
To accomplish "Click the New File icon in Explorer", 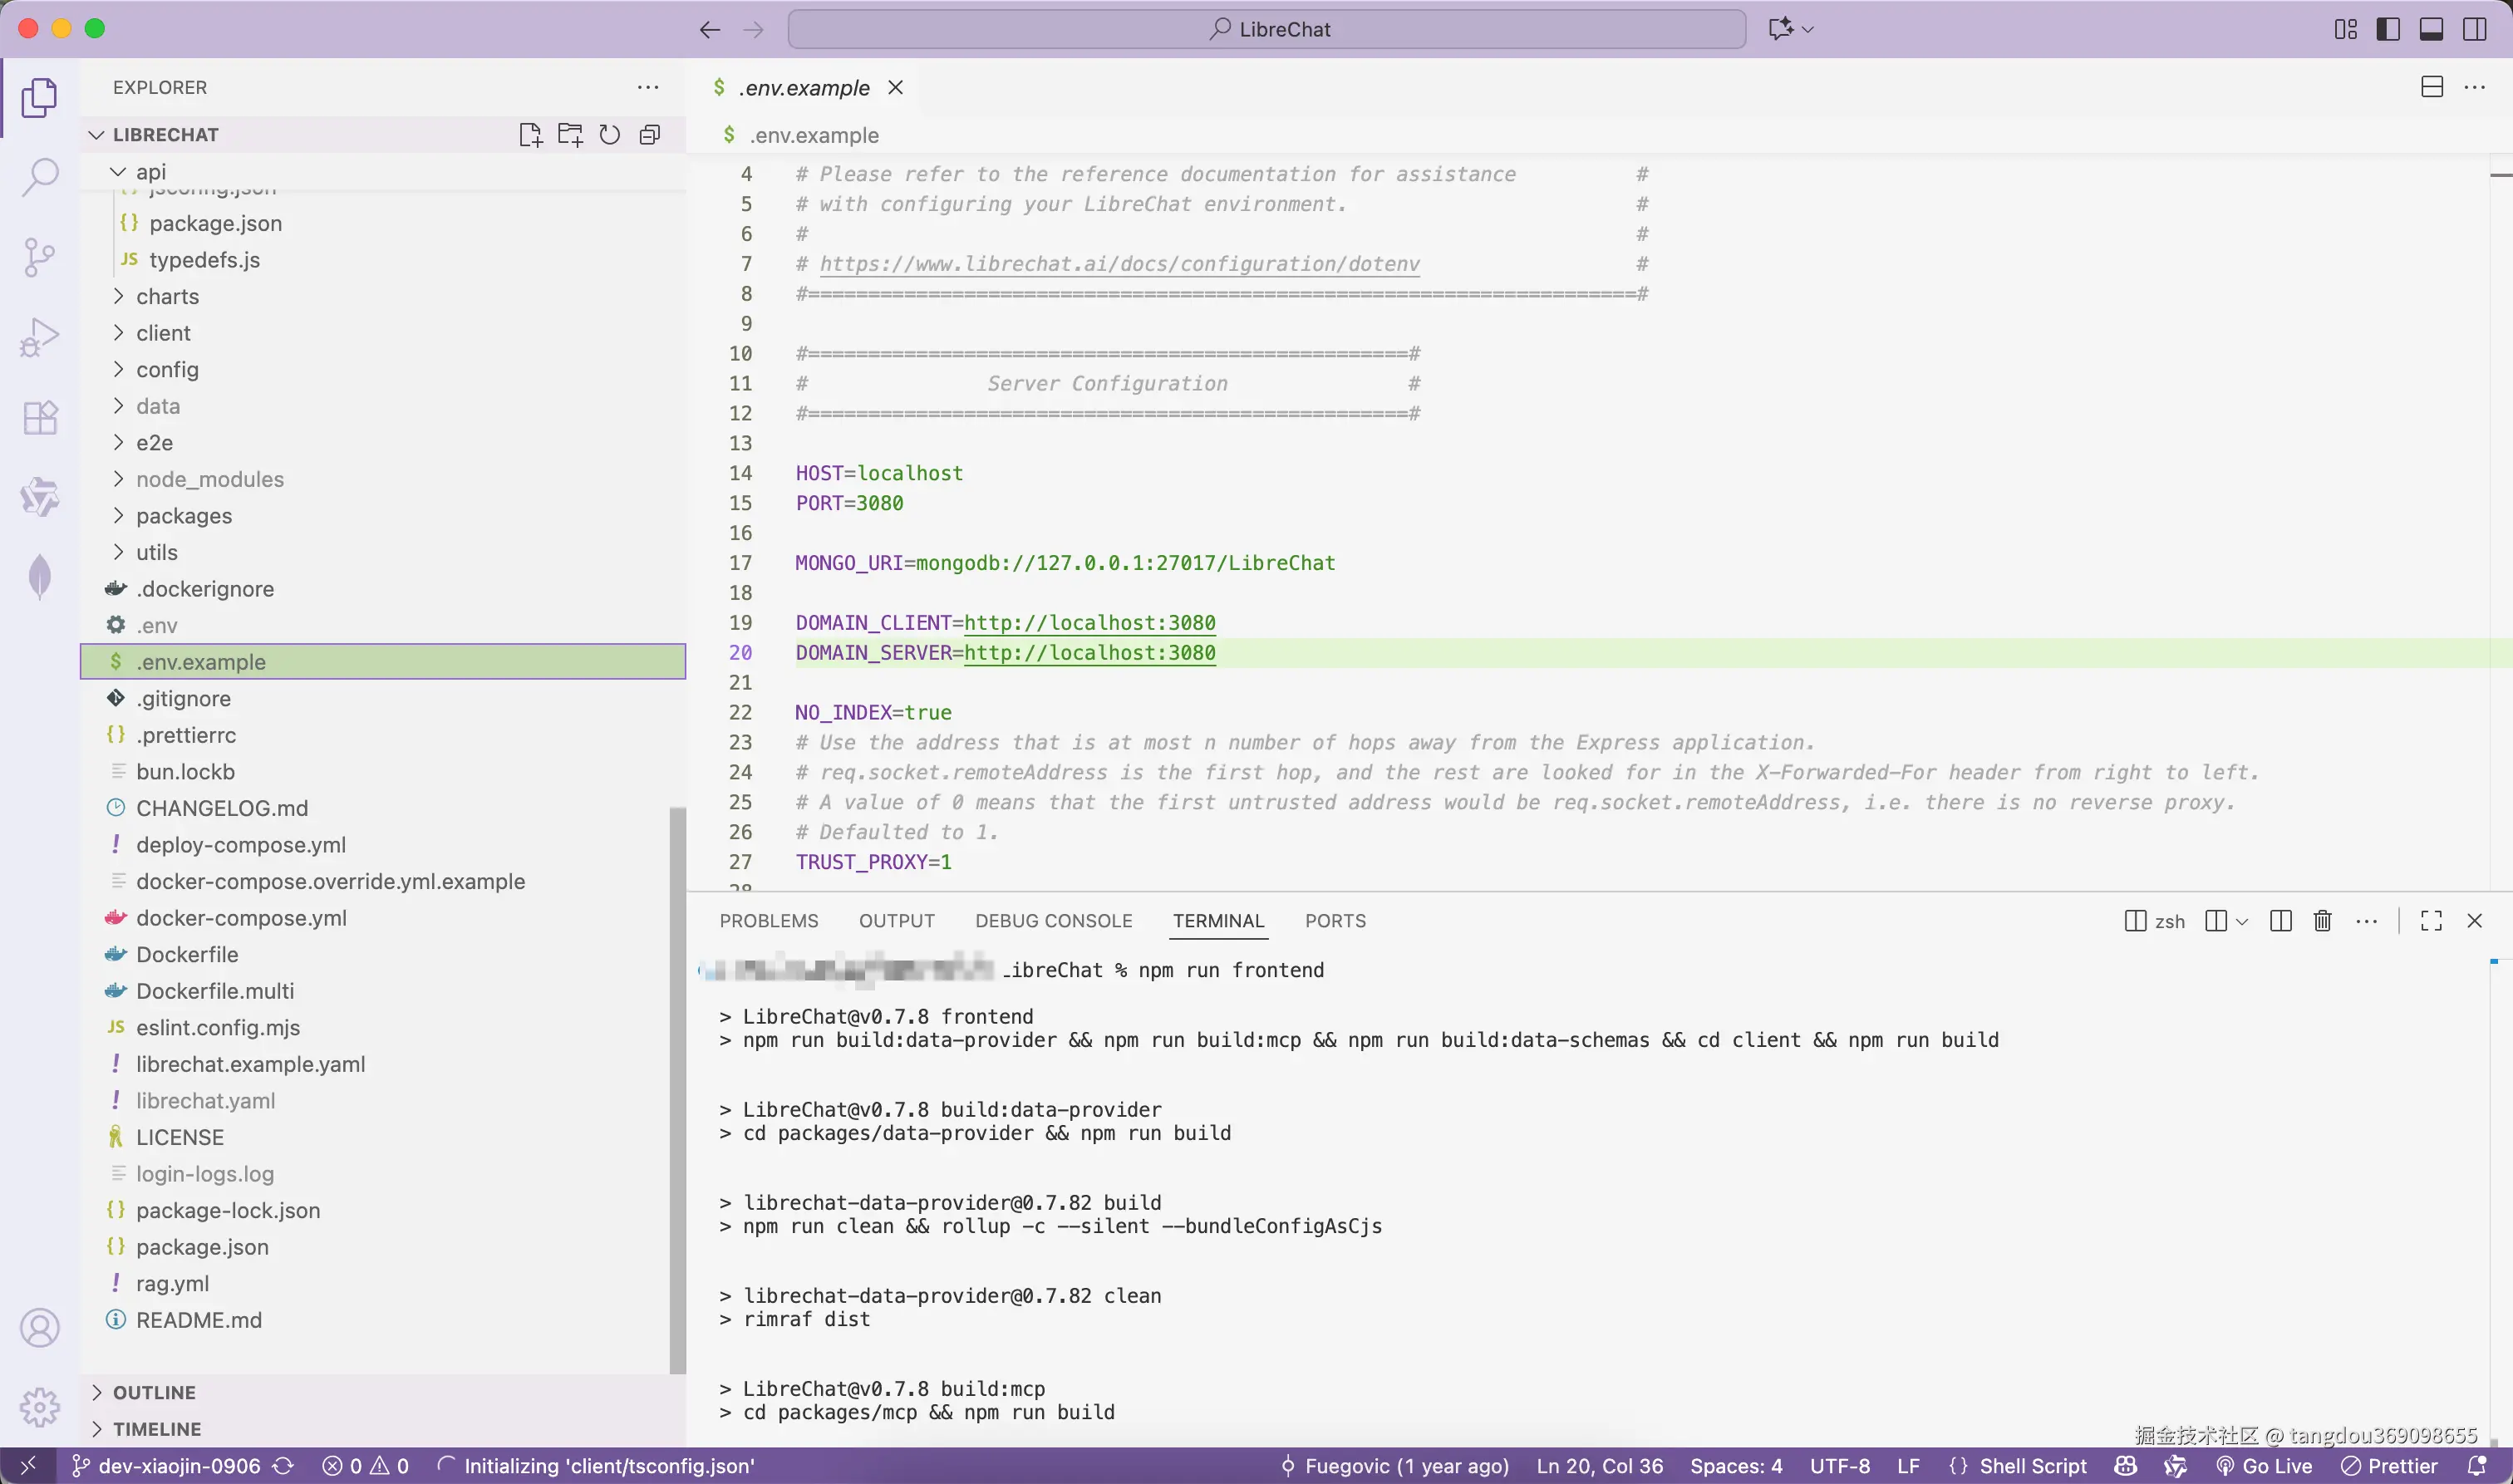I will [530, 135].
